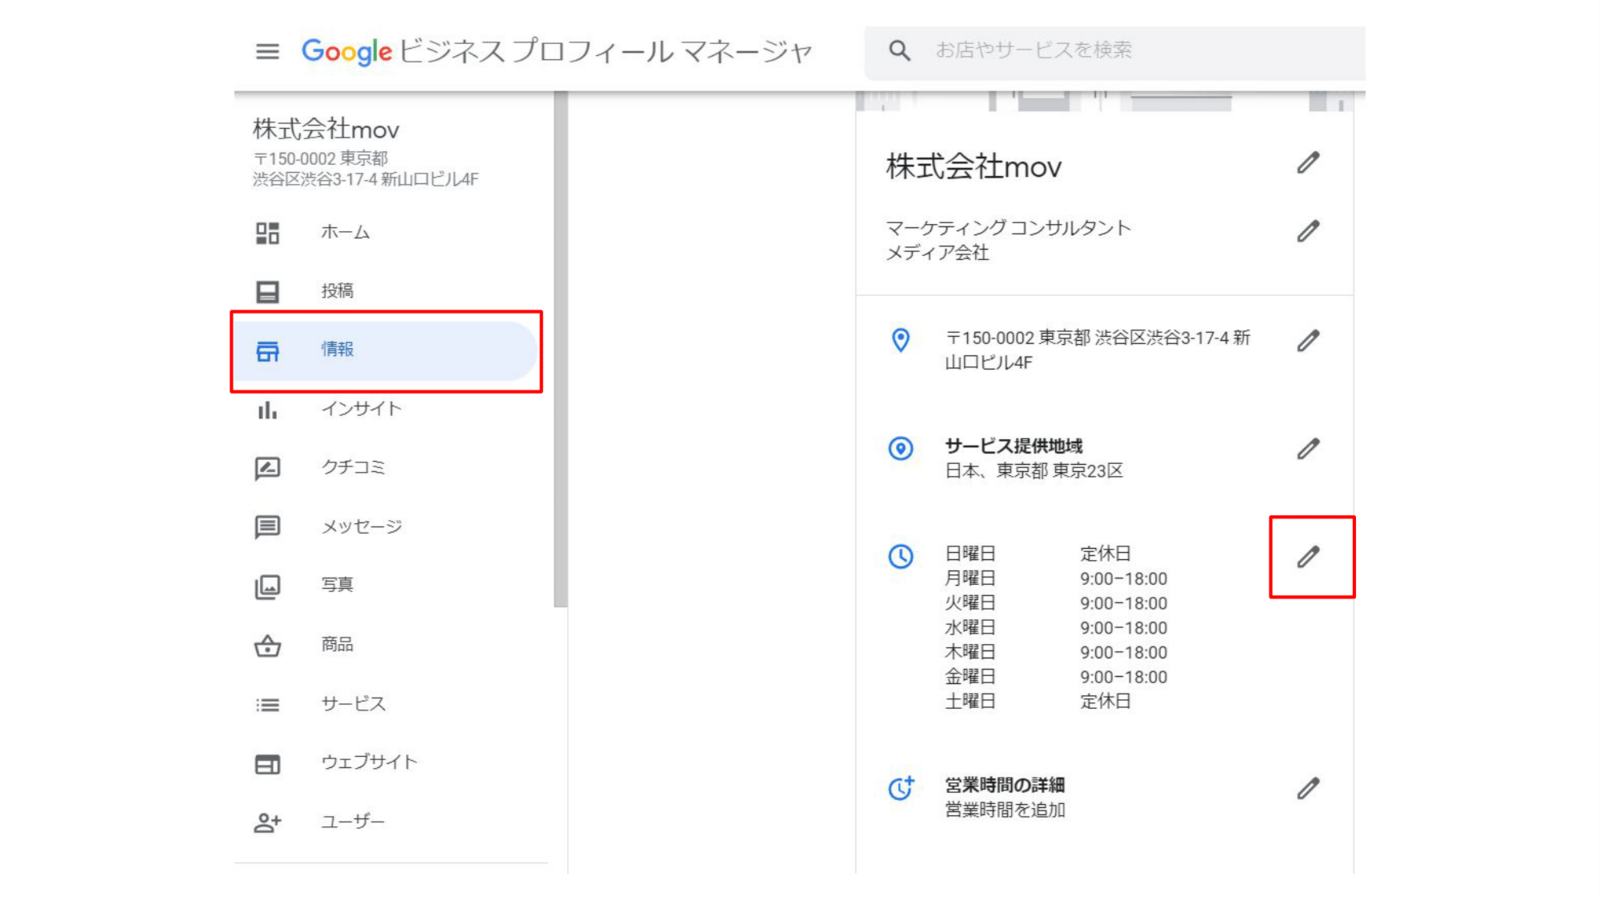The image size is (1600, 900).
Task: Edit 営業時間の詳細 with pencil icon
Action: tap(1308, 789)
